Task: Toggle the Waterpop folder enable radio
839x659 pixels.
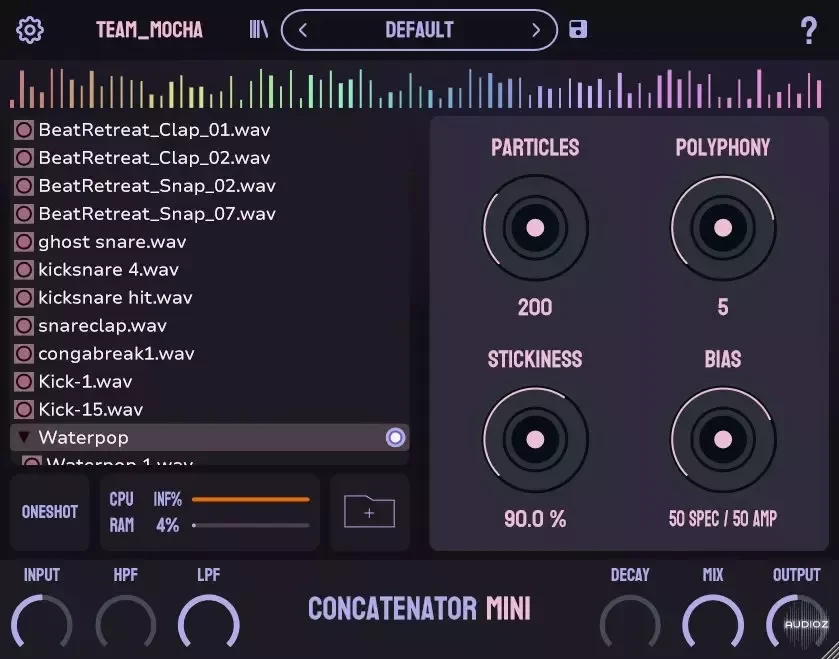Action: [395, 438]
